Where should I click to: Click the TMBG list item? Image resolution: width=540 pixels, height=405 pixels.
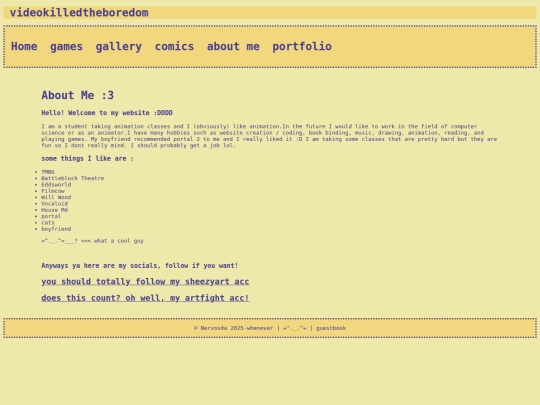pyautogui.click(x=48, y=172)
